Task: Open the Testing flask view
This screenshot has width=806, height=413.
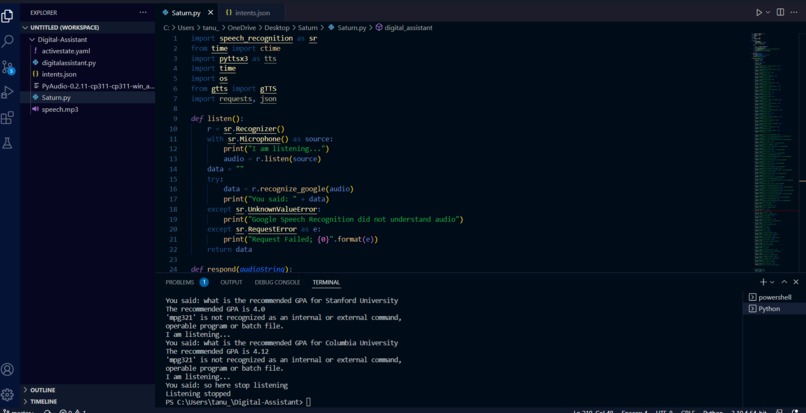Action: click(7, 143)
